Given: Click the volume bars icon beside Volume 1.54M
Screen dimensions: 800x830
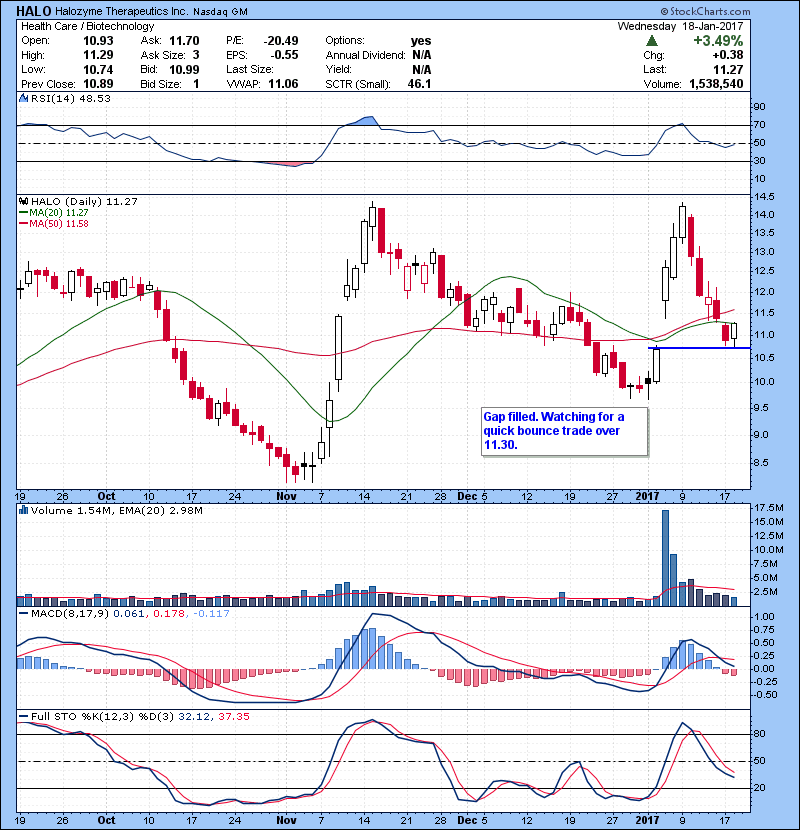Looking at the screenshot, I should [23, 511].
